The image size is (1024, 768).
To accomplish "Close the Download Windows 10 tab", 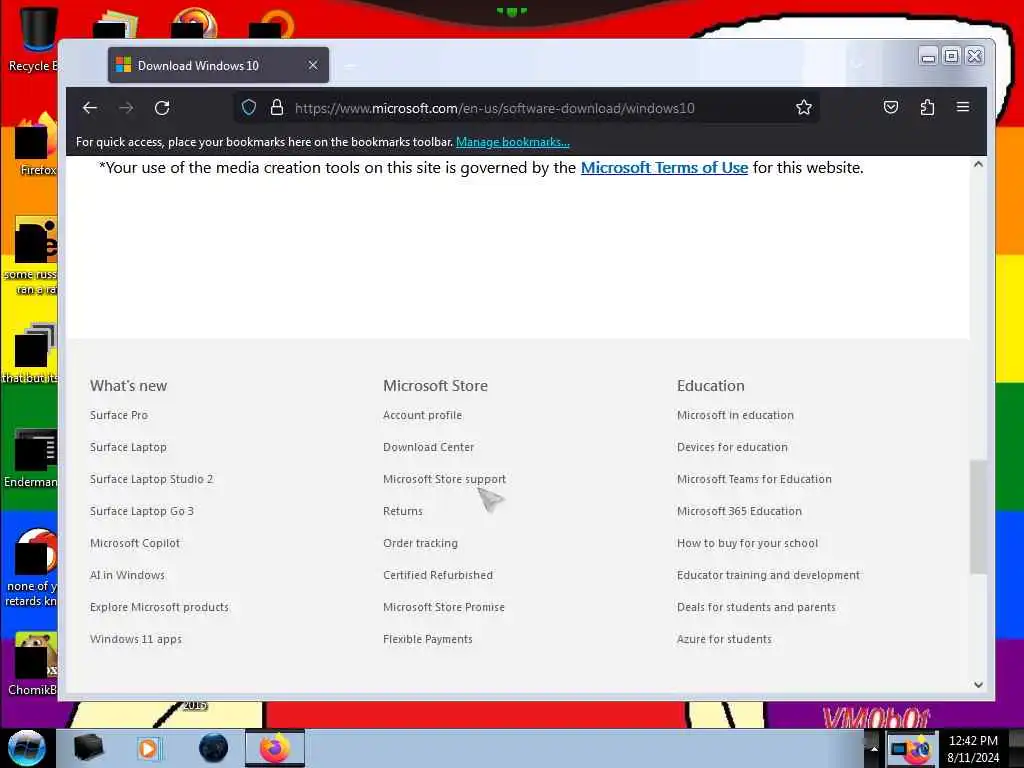I will pos(313,65).
